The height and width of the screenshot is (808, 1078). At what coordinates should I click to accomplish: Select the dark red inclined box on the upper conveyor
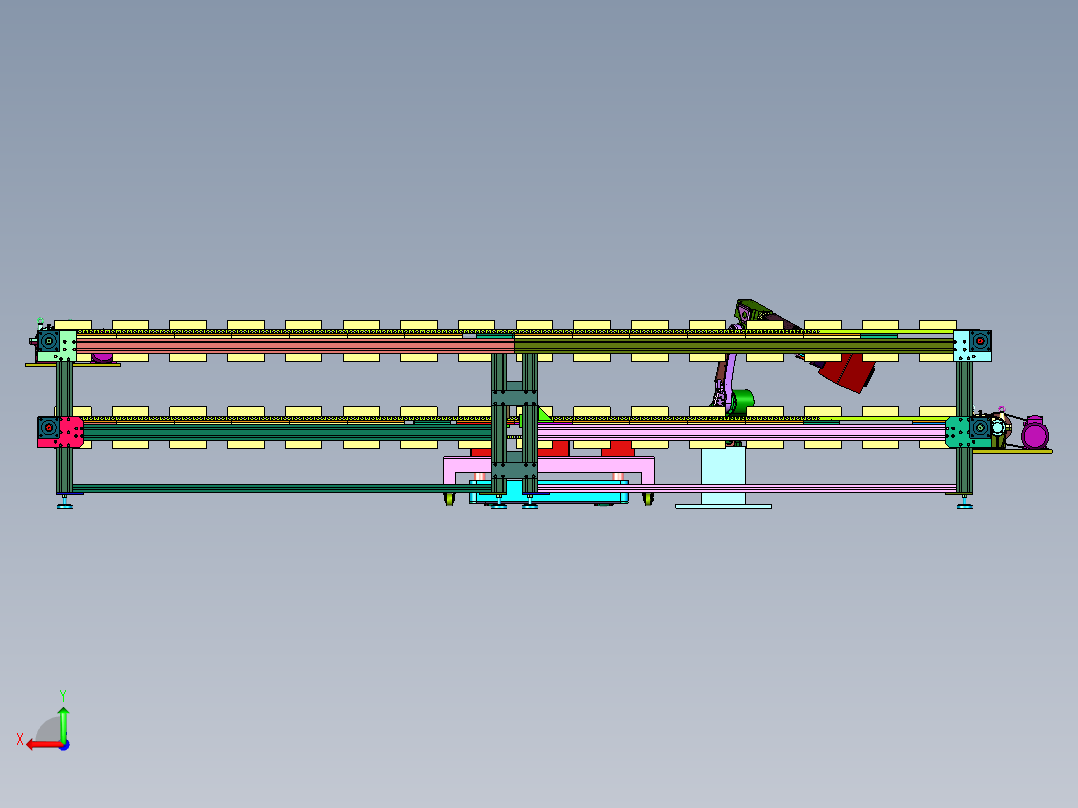(847, 371)
